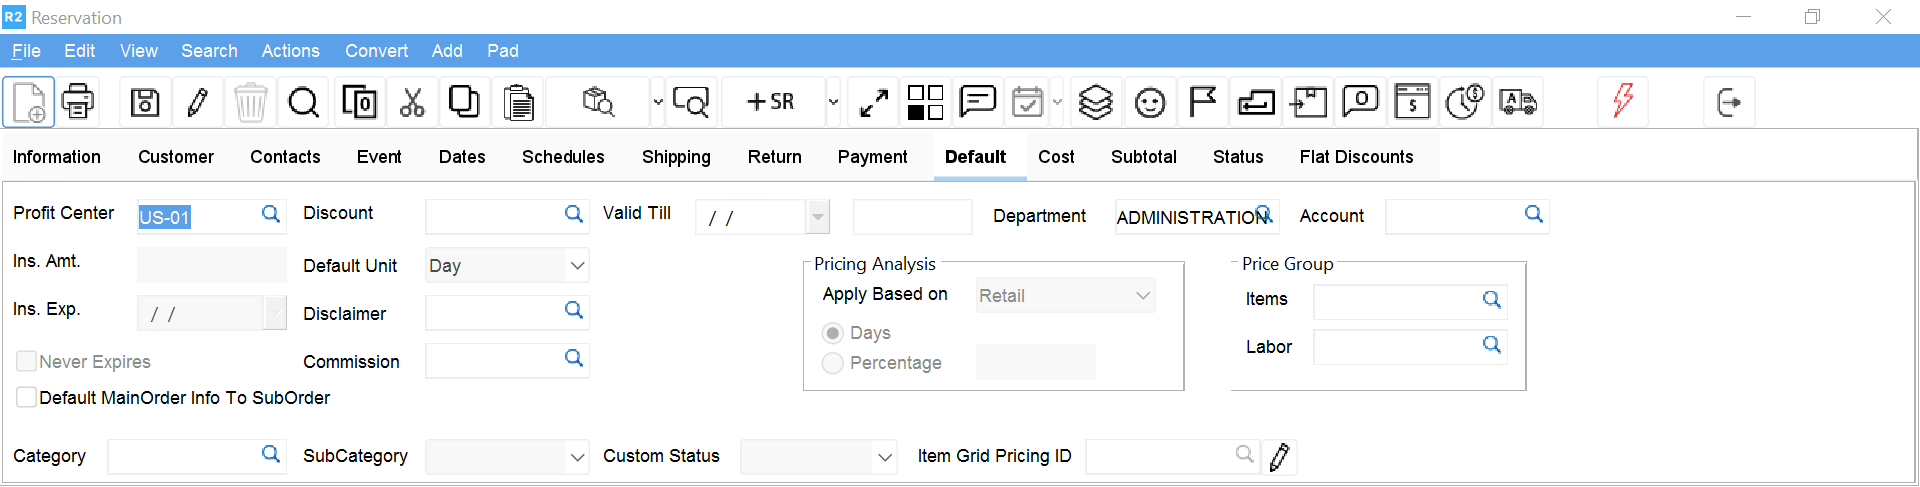The width and height of the screenshot is (1920, 487).
Task: Click the clipboard paste icon
Action: coord(518,102)
